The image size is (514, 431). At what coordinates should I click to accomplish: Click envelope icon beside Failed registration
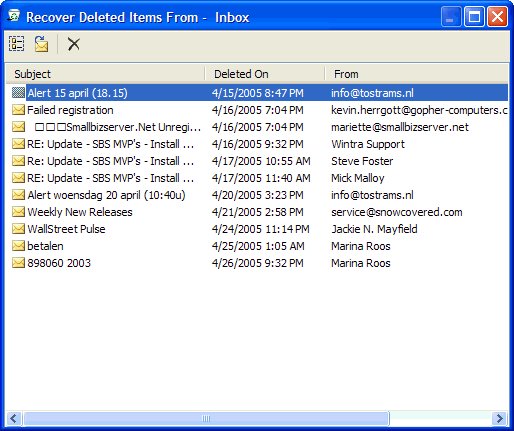(x=18, y=110)
